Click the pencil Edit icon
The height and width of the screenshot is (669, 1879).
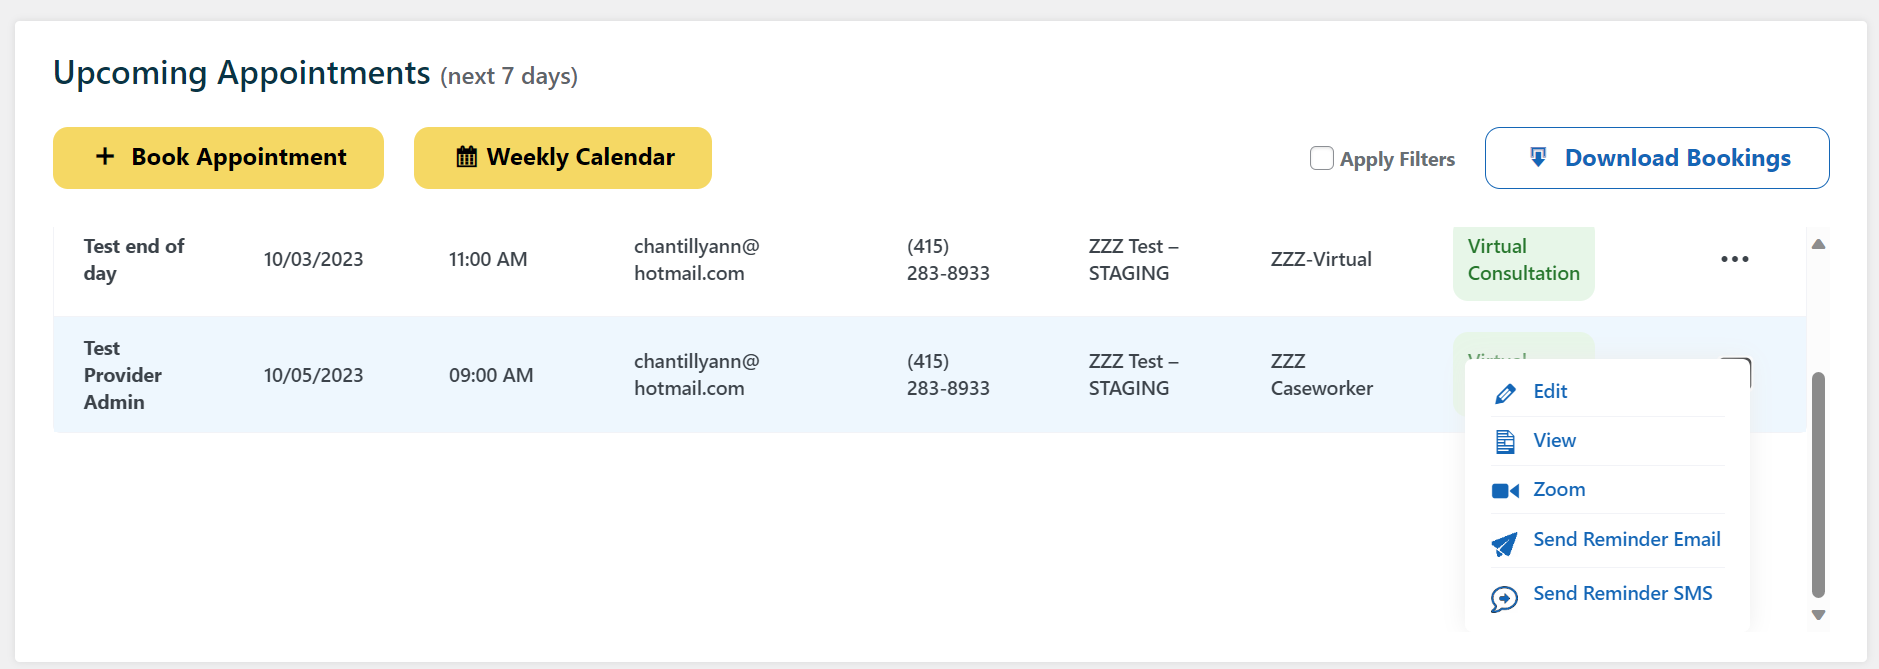1505,393
